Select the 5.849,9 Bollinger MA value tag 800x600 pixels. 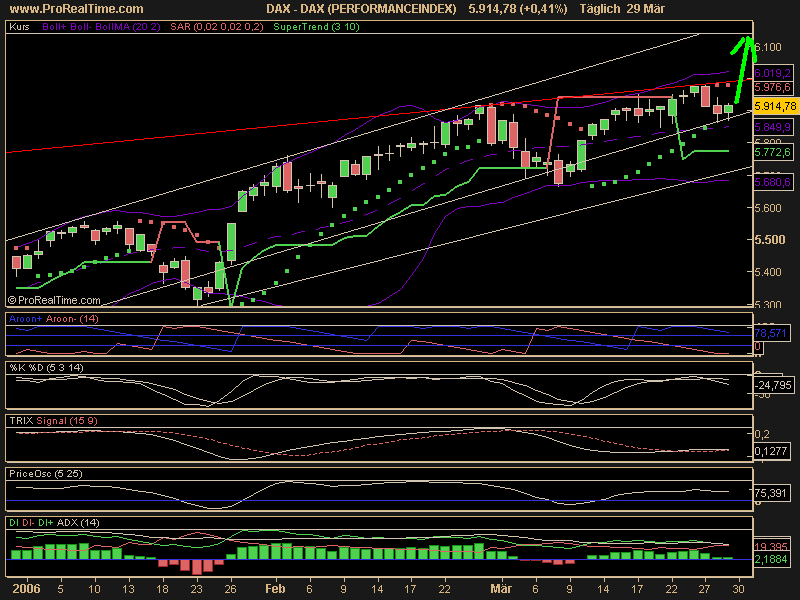click(x=773, y=127)
